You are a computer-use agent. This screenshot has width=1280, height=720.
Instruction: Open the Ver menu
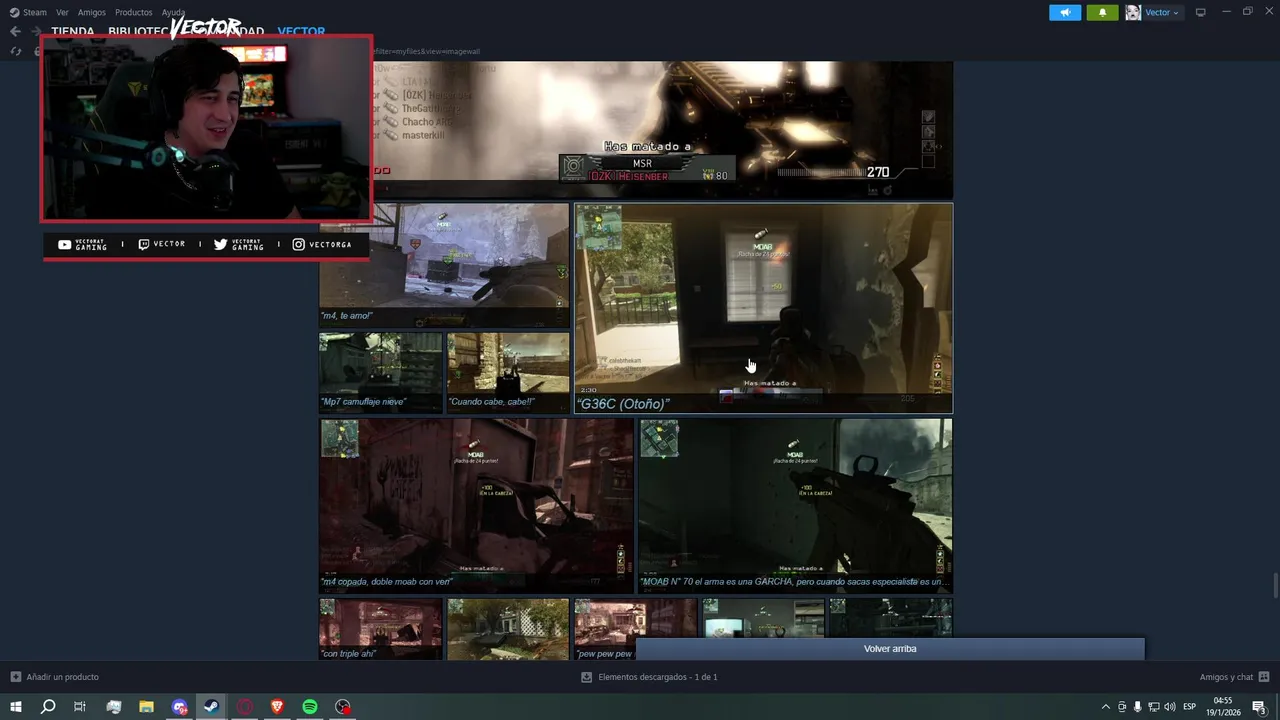[62, 12]
